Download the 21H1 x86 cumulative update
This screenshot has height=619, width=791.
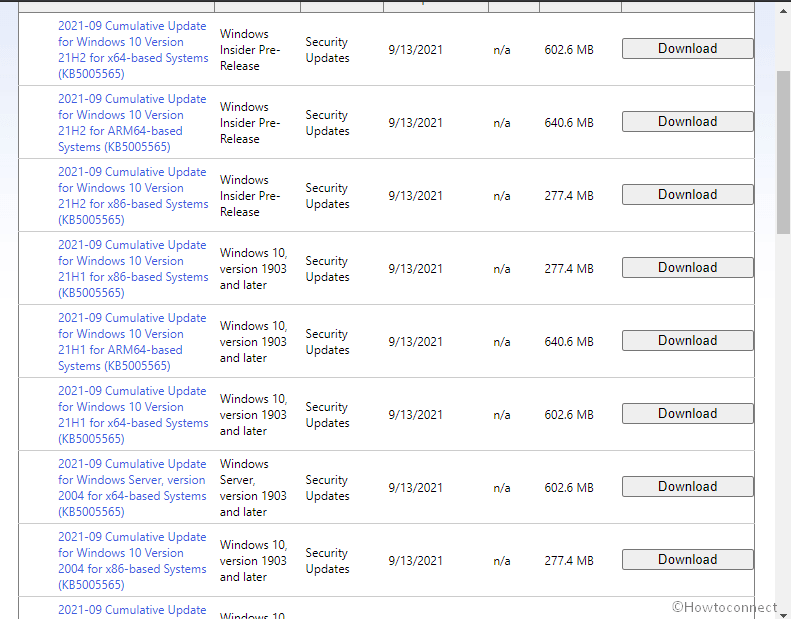click(x=687, y=268)
